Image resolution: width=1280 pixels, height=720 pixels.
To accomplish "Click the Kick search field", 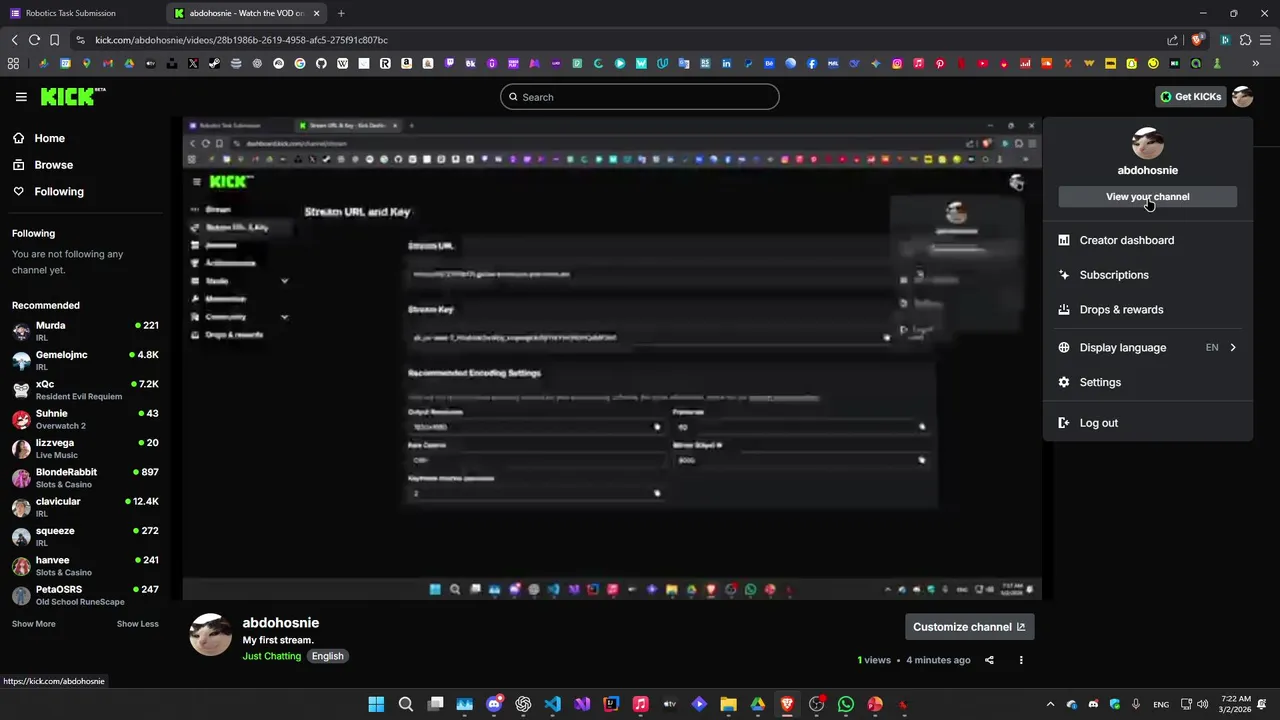I will point(640,97).
